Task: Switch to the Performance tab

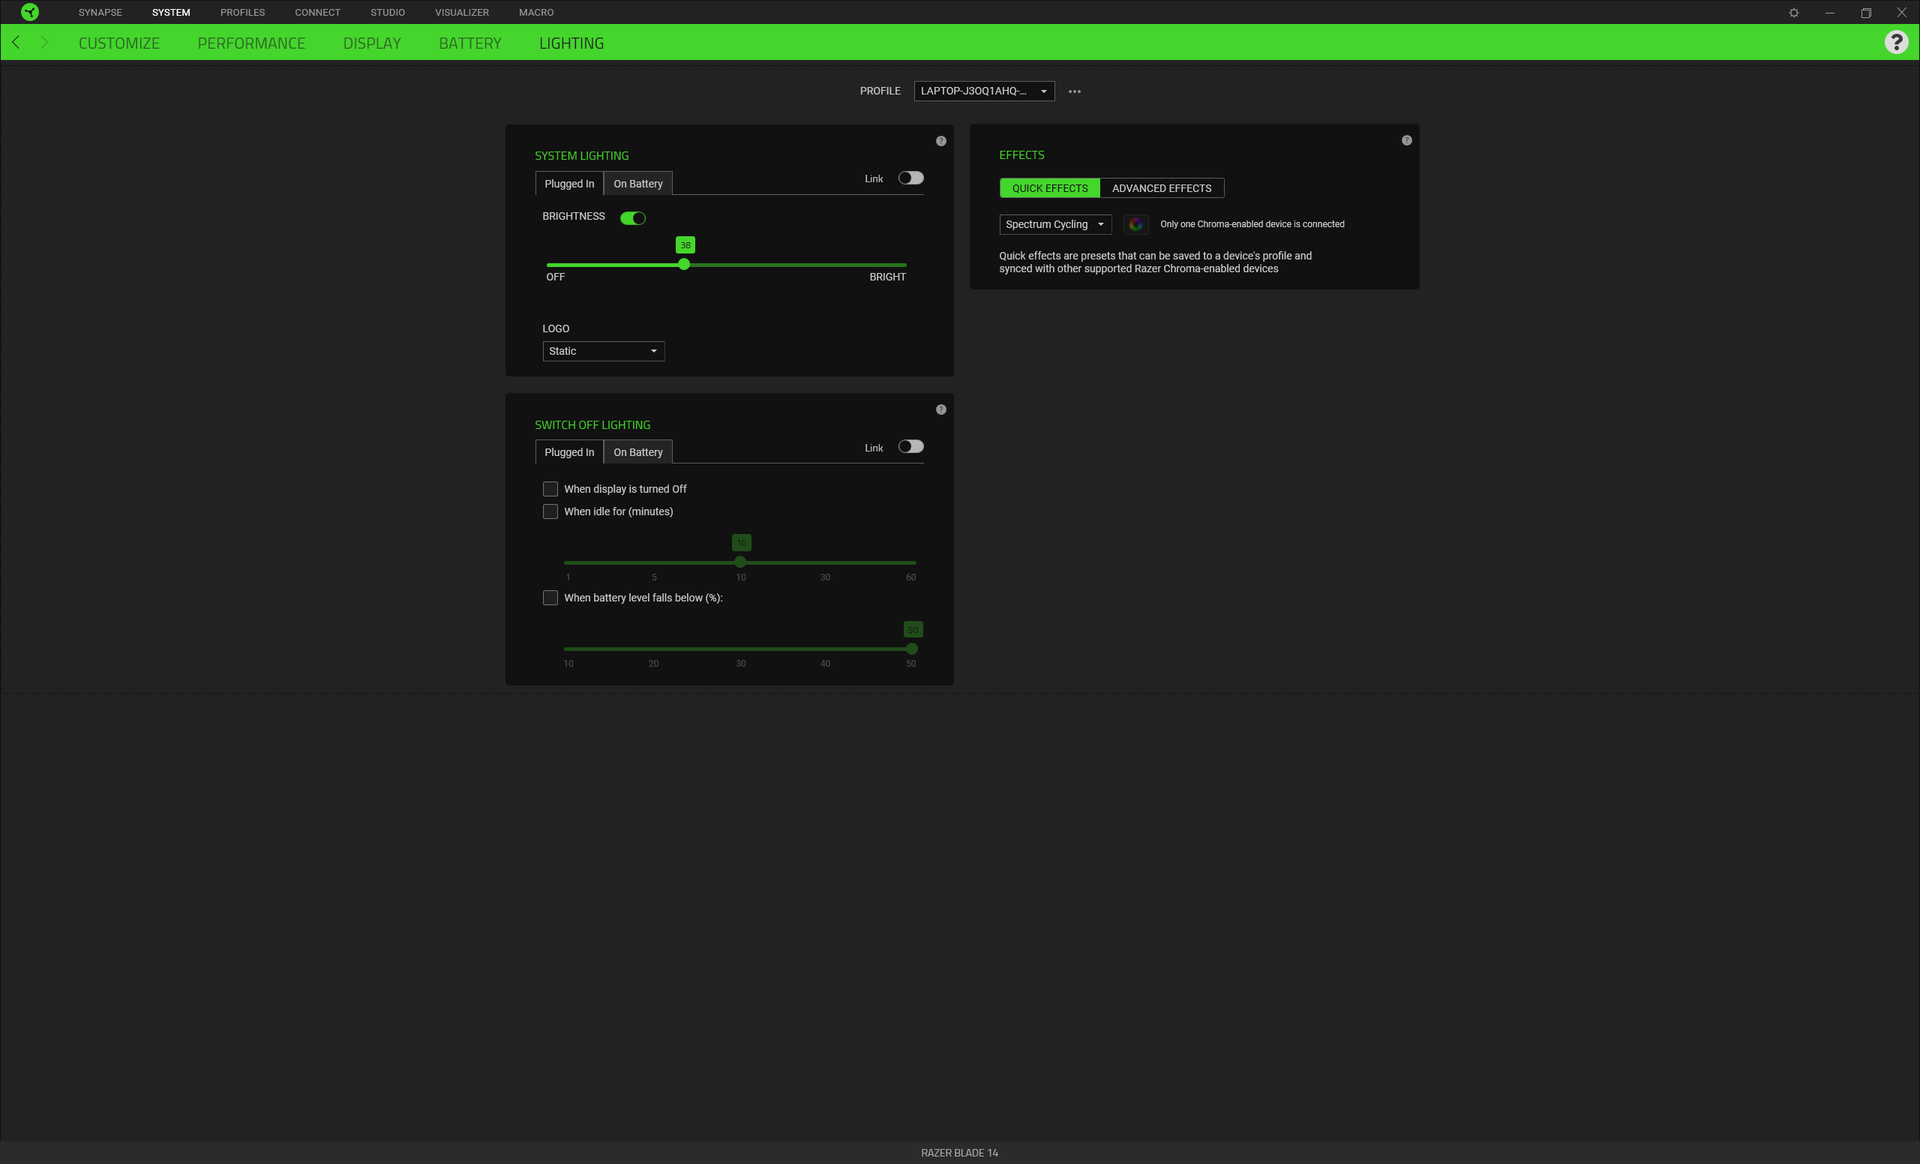Action: (x=251, y=43)
